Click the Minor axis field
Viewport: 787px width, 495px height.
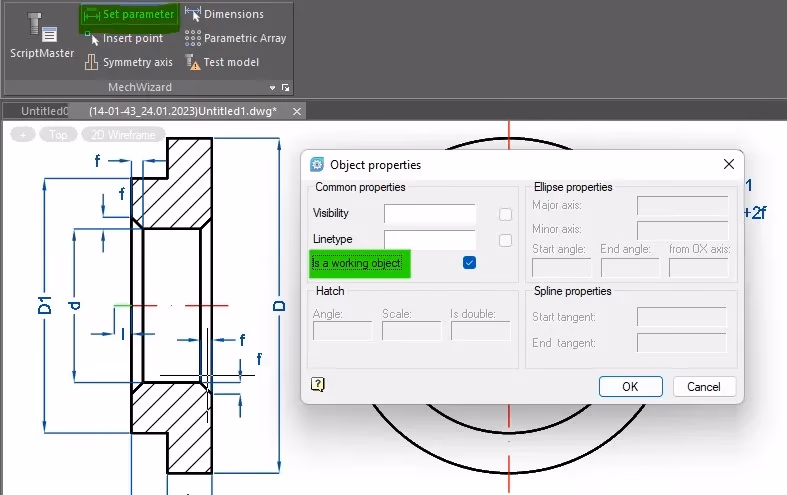click(x=682, y=230)
